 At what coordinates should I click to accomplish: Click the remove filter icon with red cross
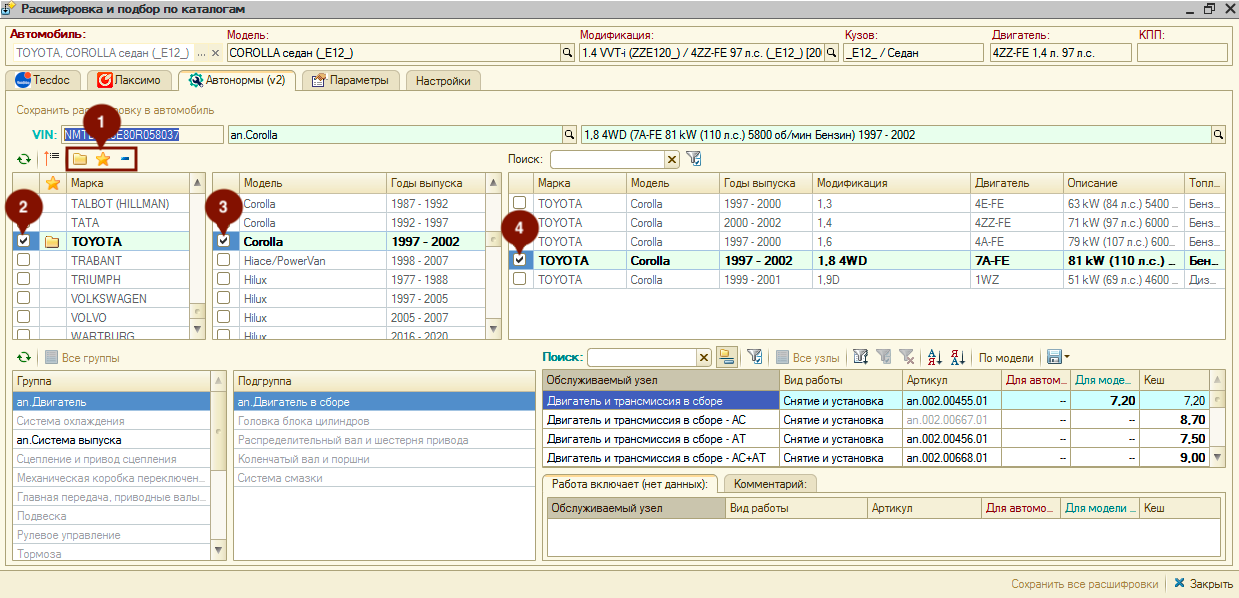pyautogui.click(x=906, y=357)
